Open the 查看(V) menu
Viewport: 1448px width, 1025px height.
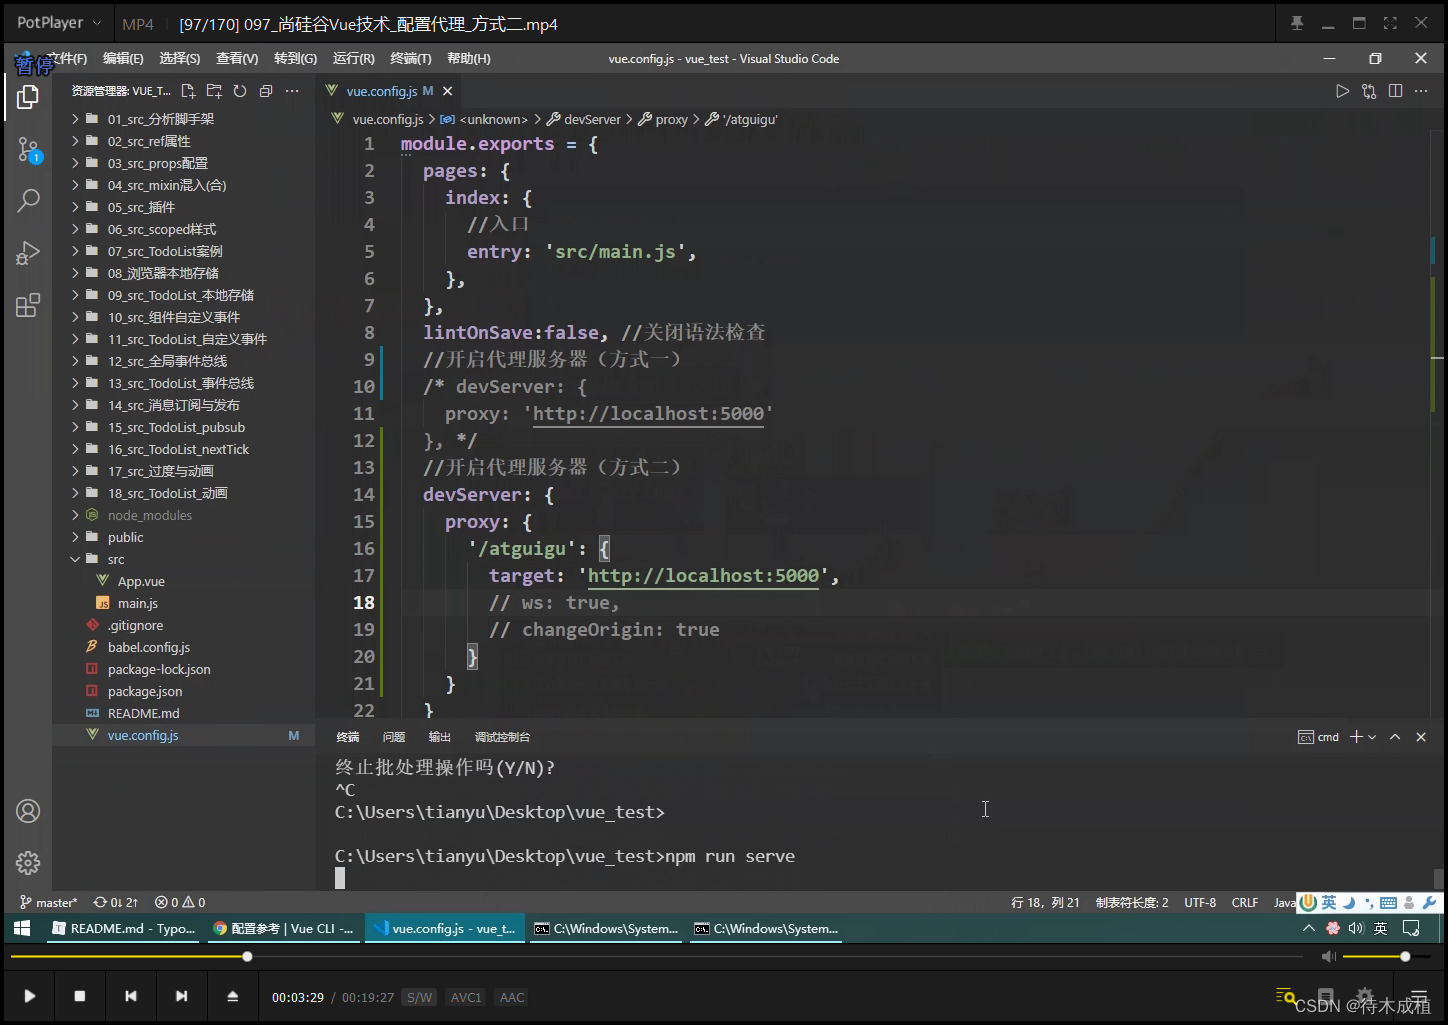237,59
